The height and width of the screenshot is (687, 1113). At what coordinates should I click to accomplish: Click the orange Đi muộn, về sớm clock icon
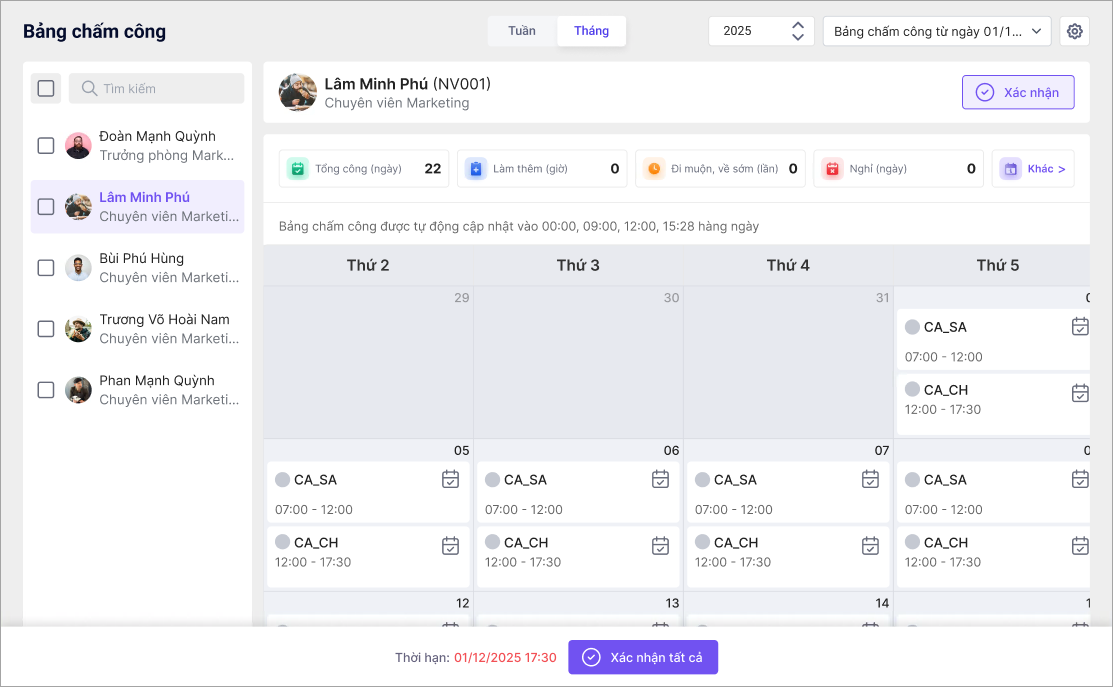coord(654,169)
